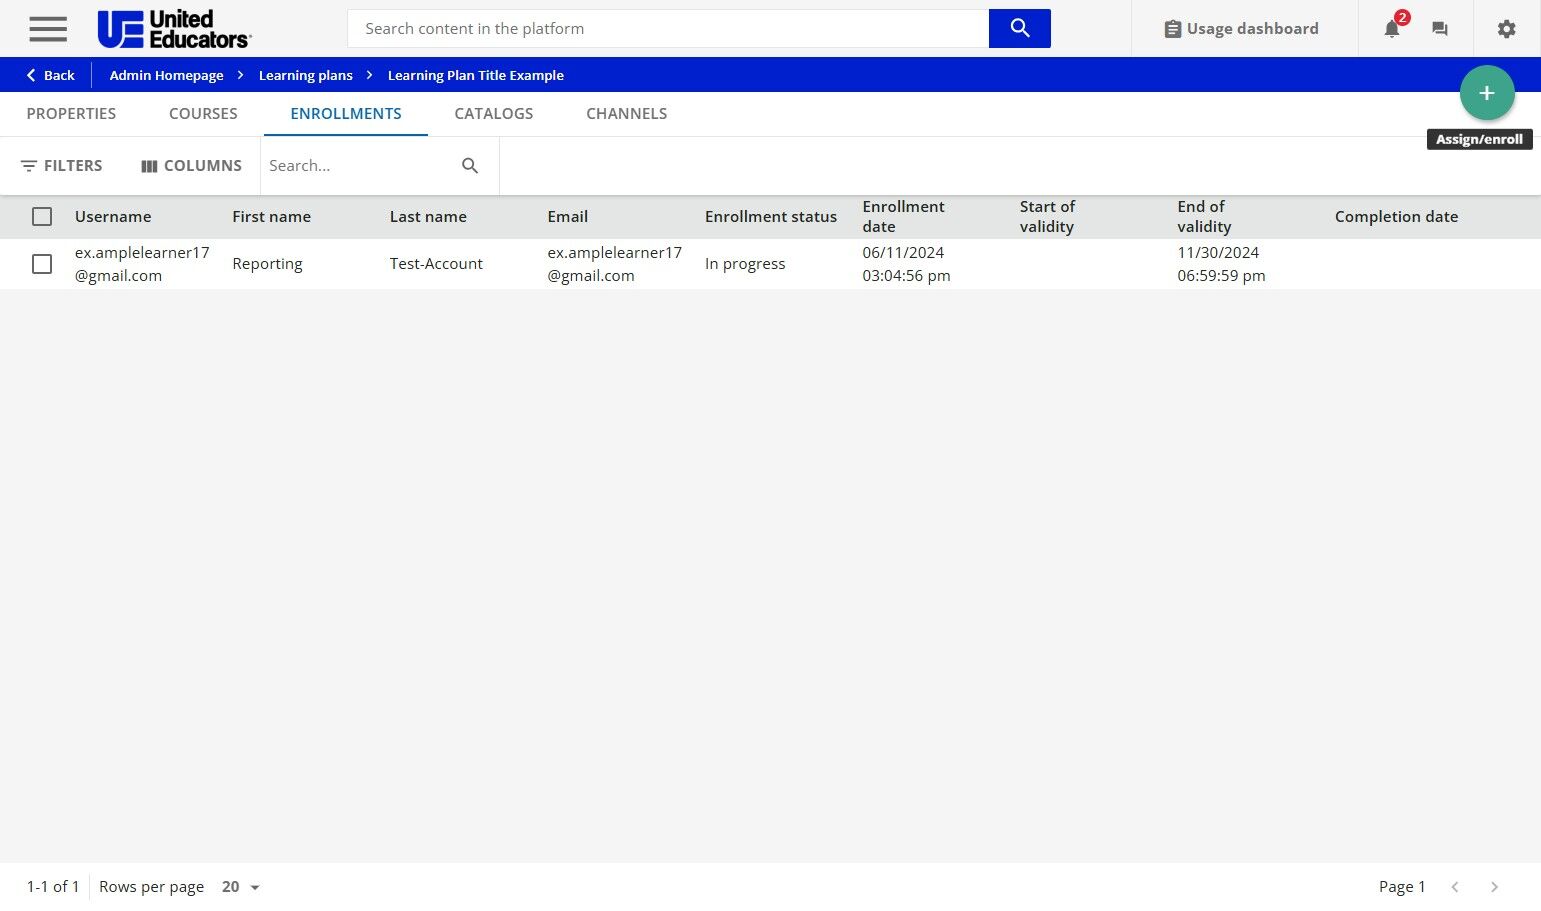Go to the next page arrow
This screenshot has height=911, width=1541.
1494,887
